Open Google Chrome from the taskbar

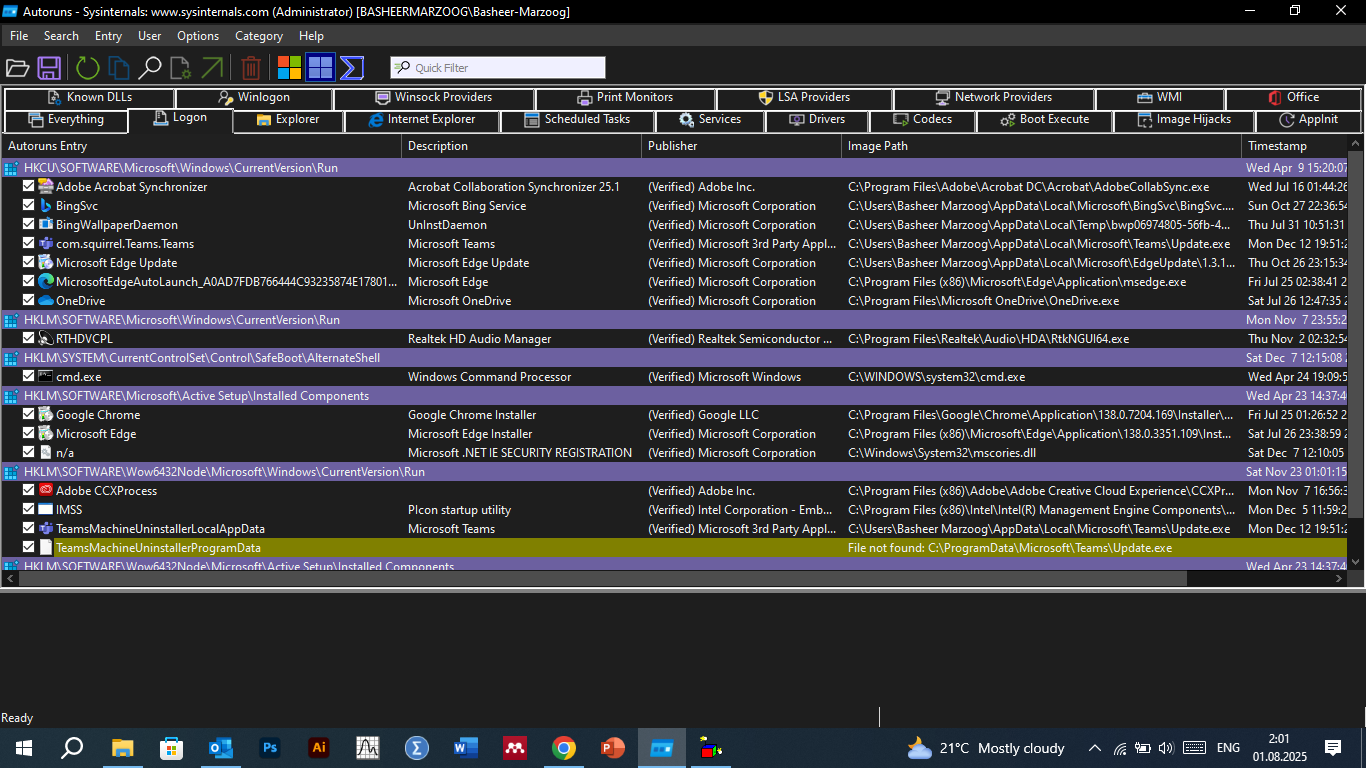564,748
